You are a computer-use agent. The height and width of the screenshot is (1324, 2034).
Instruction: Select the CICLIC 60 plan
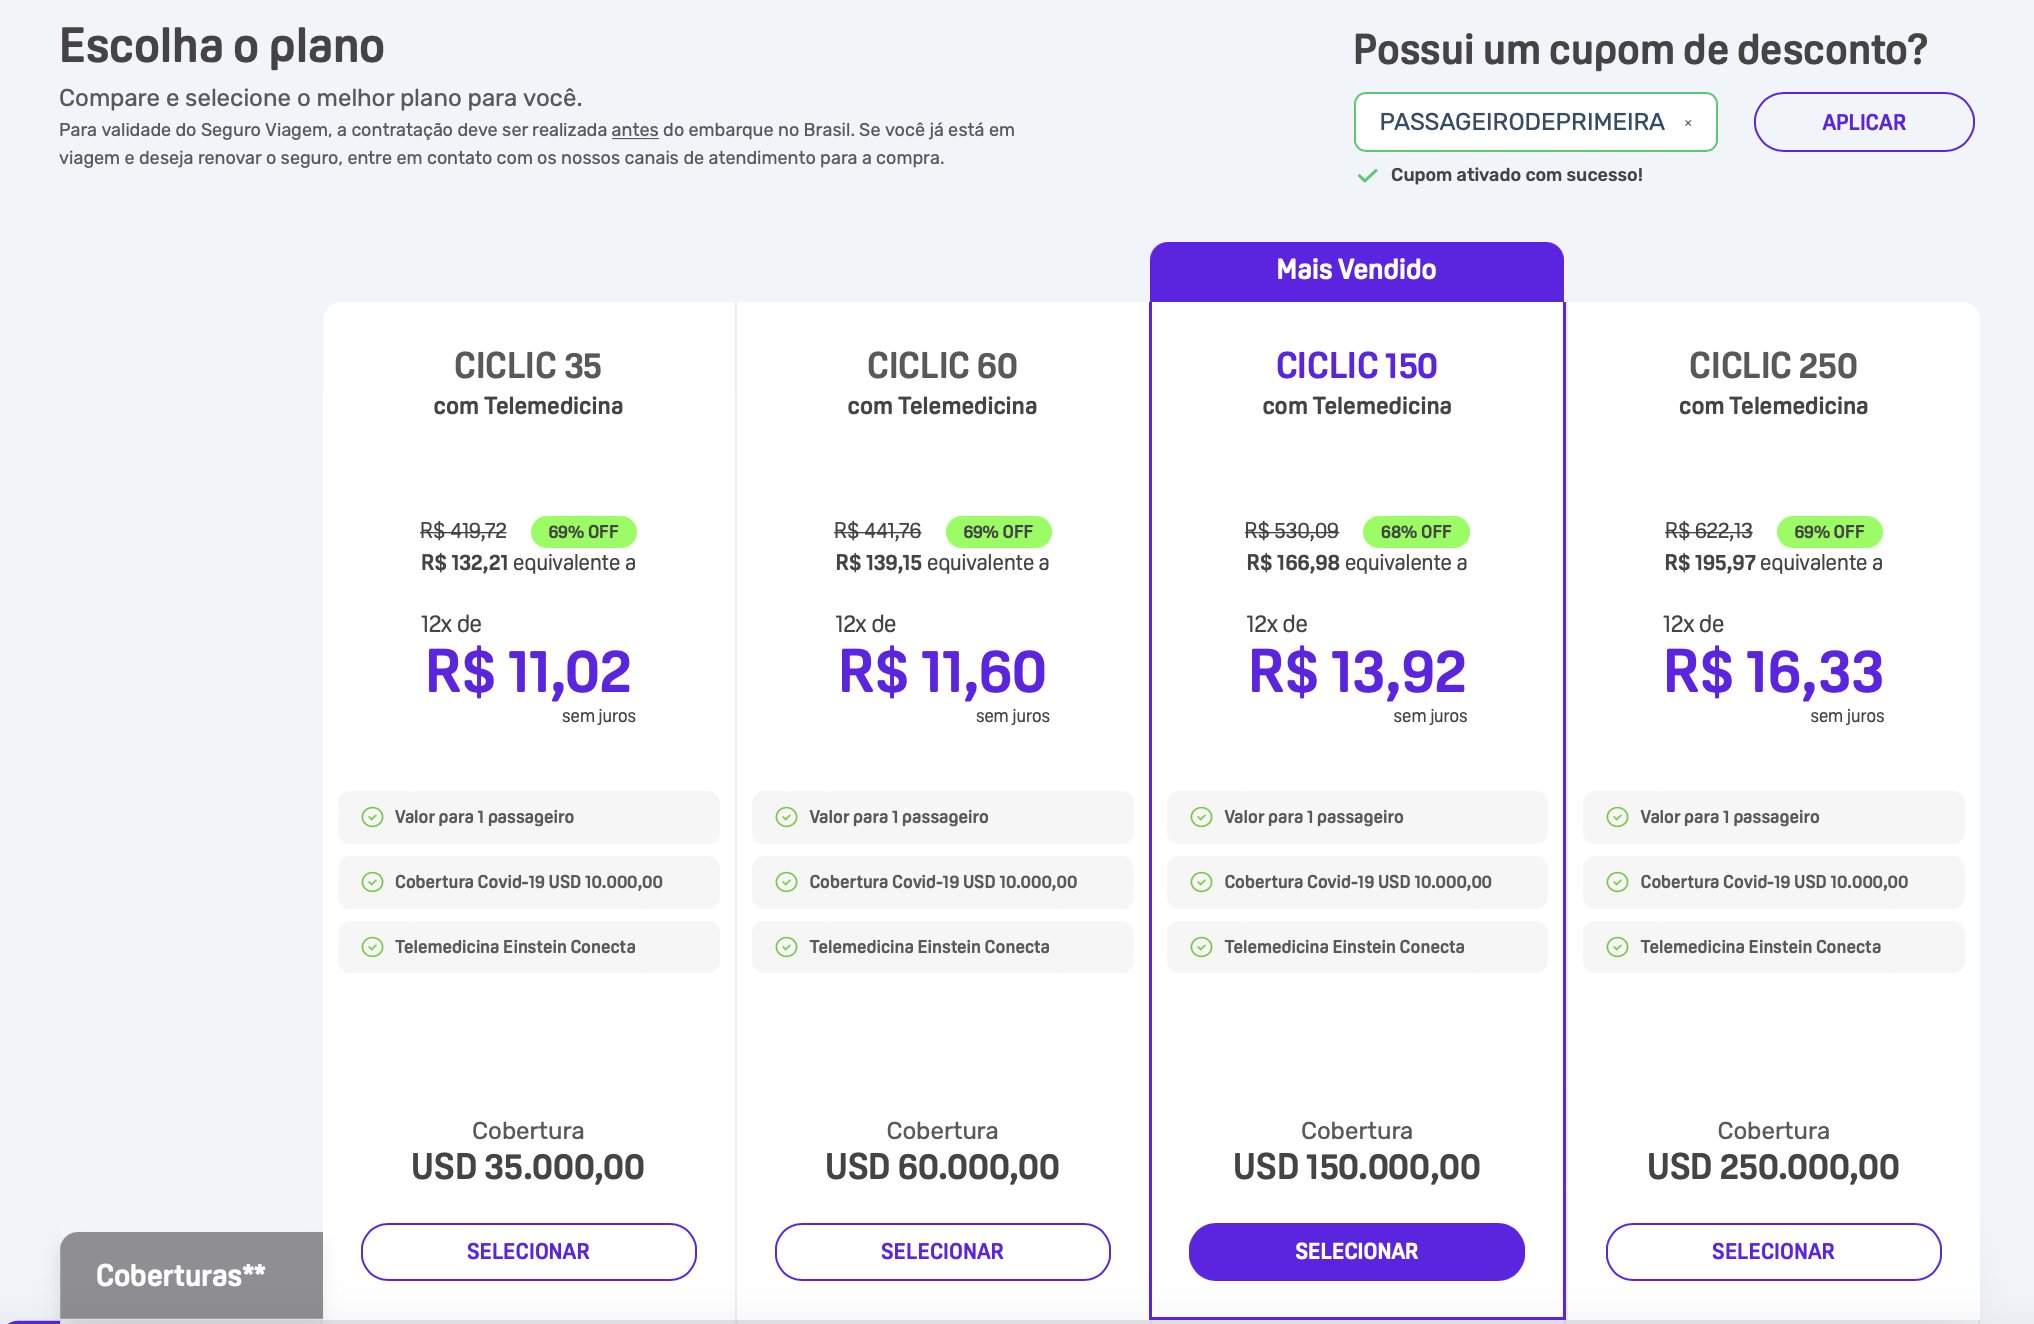(x=942, y=1251)
